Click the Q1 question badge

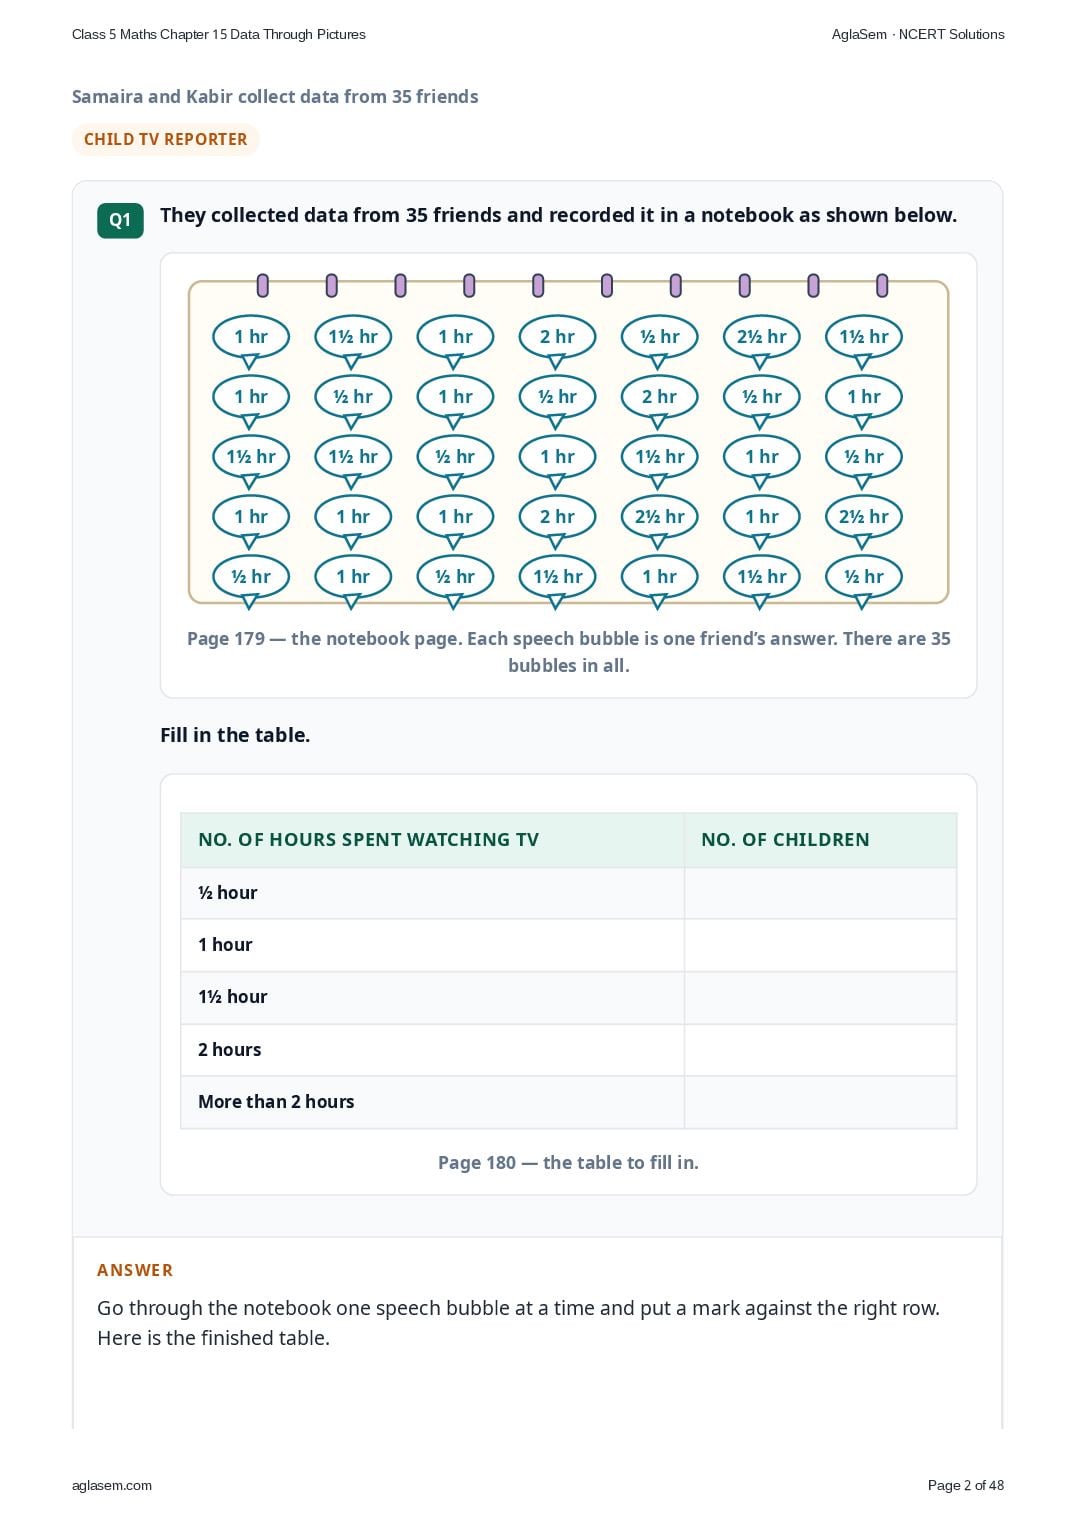120,220
